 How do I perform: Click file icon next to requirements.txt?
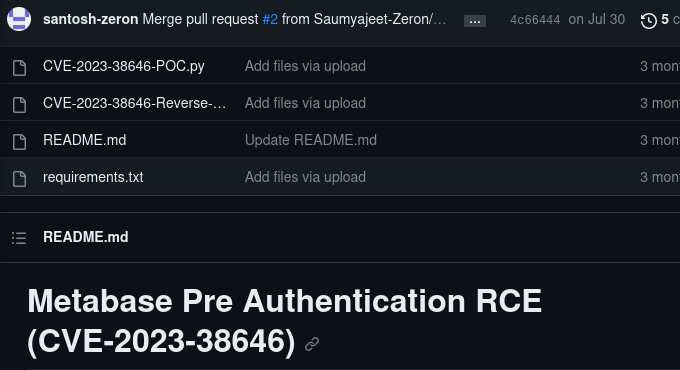coord(19,178)
